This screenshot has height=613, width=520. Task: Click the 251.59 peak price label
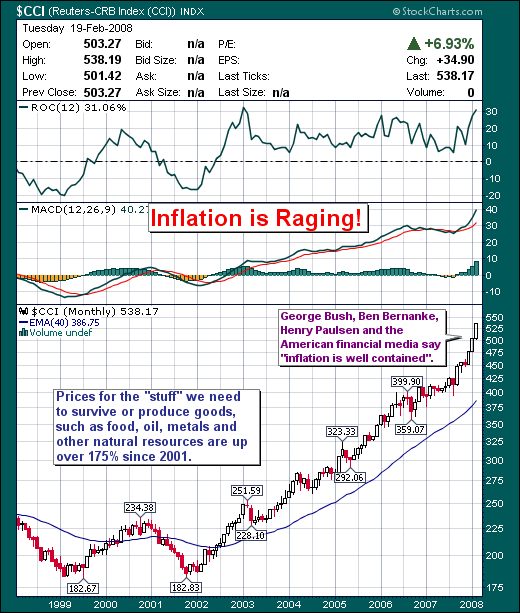(x=247, y=490)
